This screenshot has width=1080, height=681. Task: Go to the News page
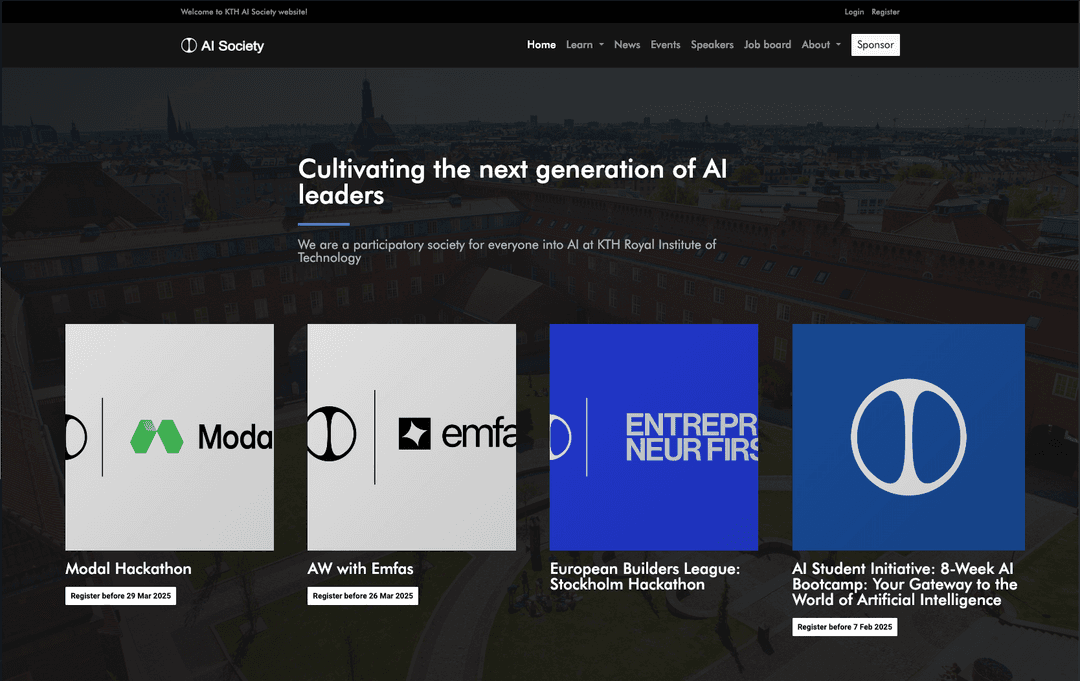tap(627, 45)
